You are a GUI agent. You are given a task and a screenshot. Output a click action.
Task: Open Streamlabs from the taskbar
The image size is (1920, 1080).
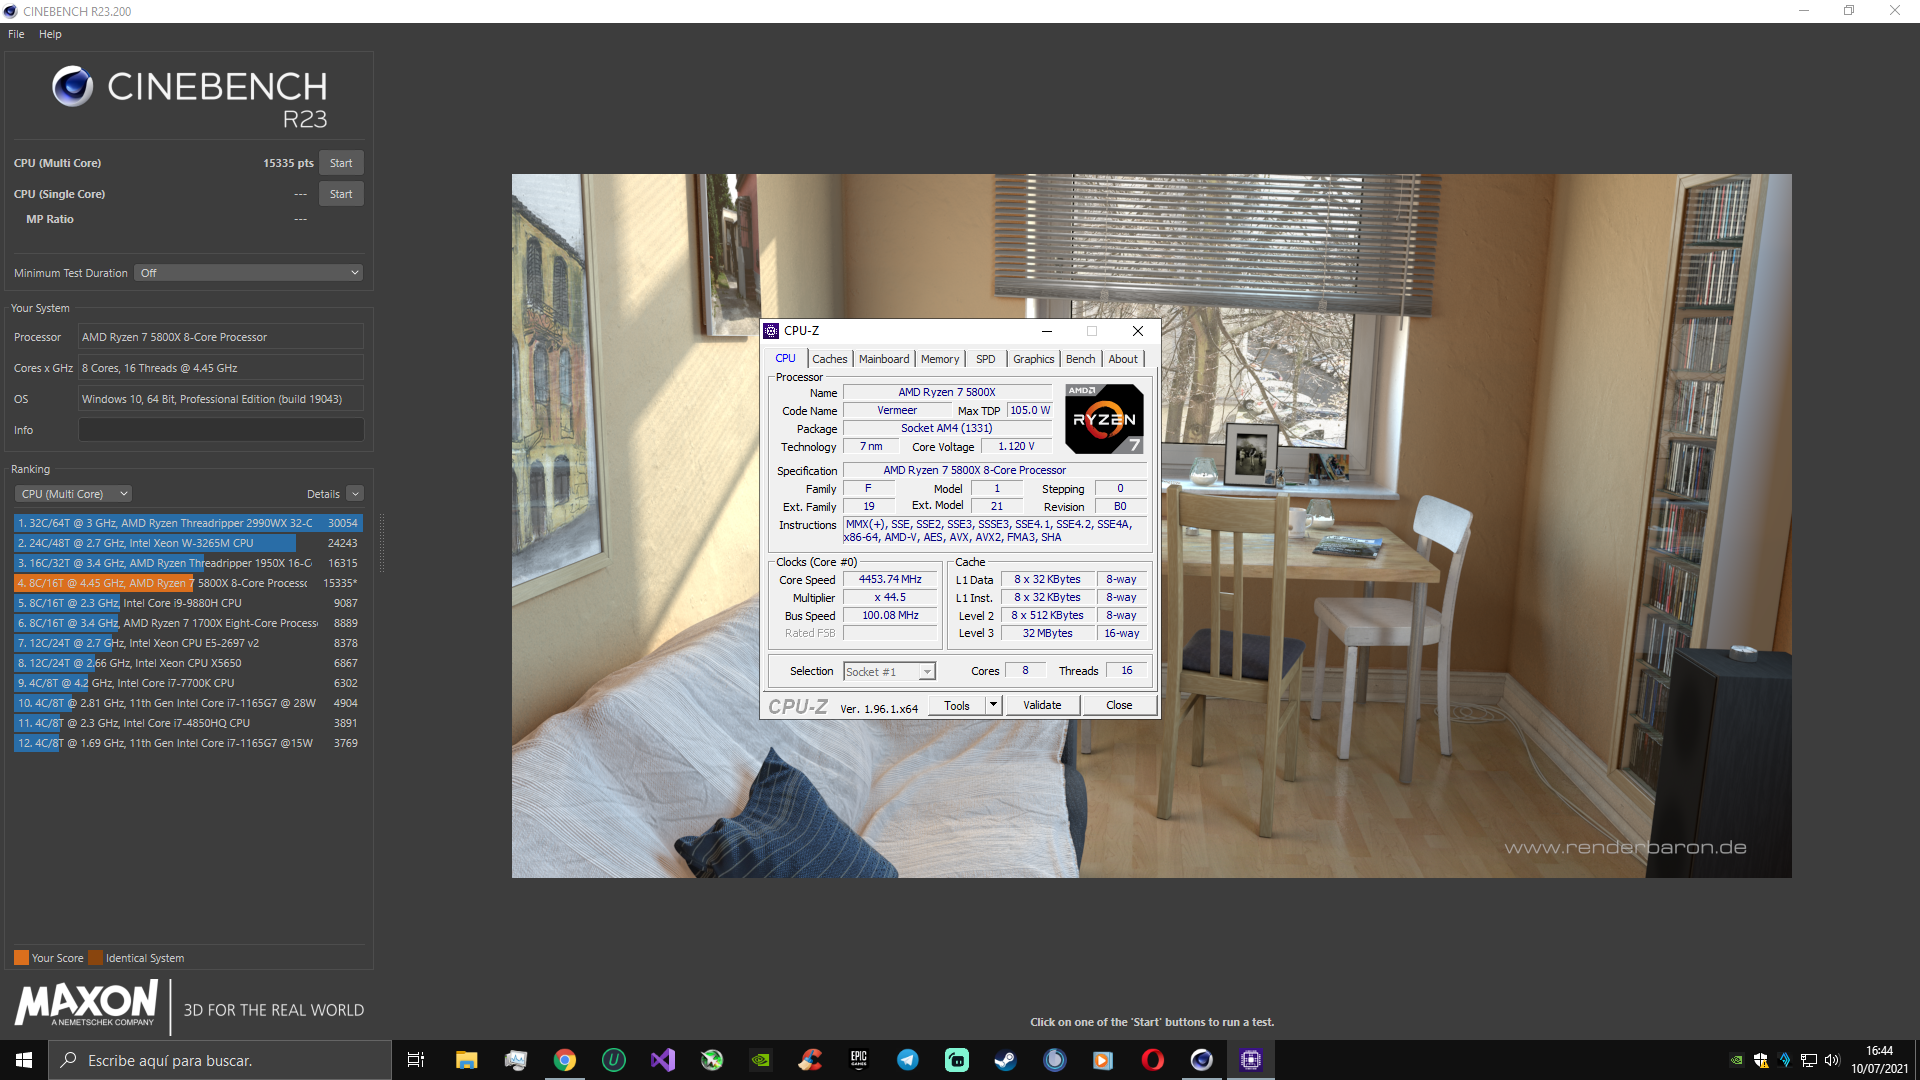pyautogui.click(x=957, y=1060)
